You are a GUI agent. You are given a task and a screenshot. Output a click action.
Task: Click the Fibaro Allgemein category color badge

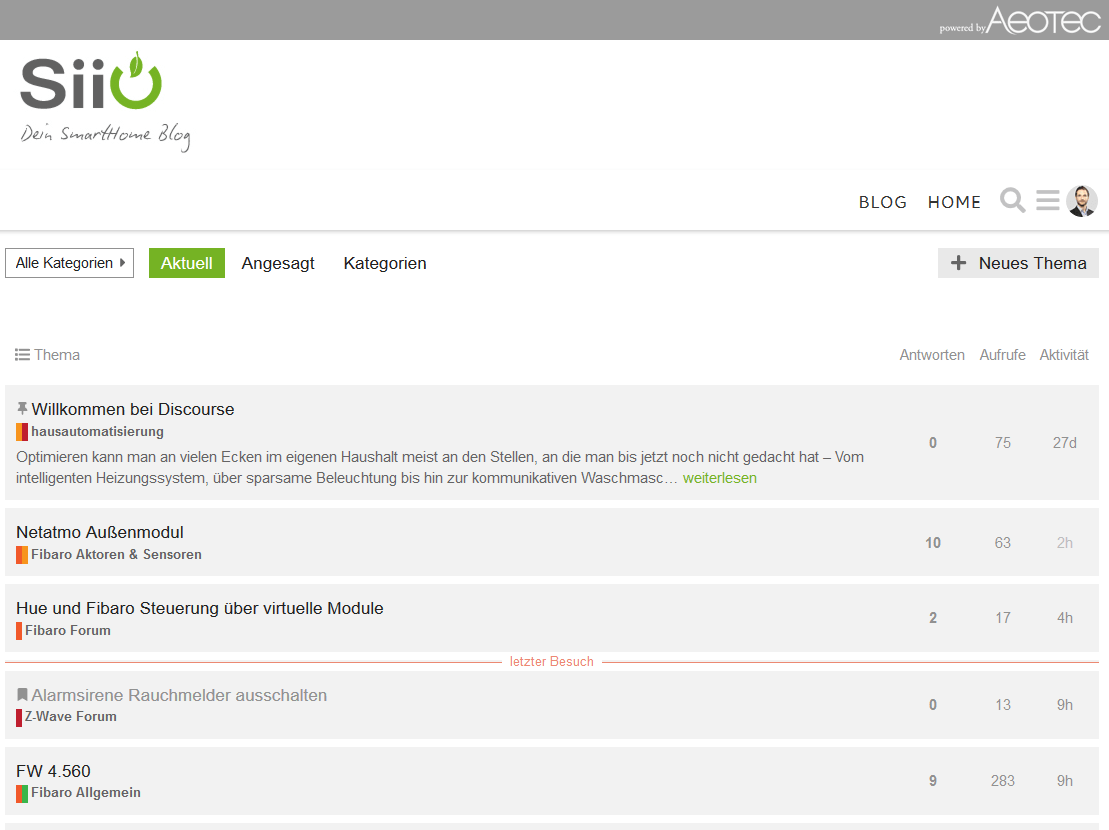pos(22,793)
